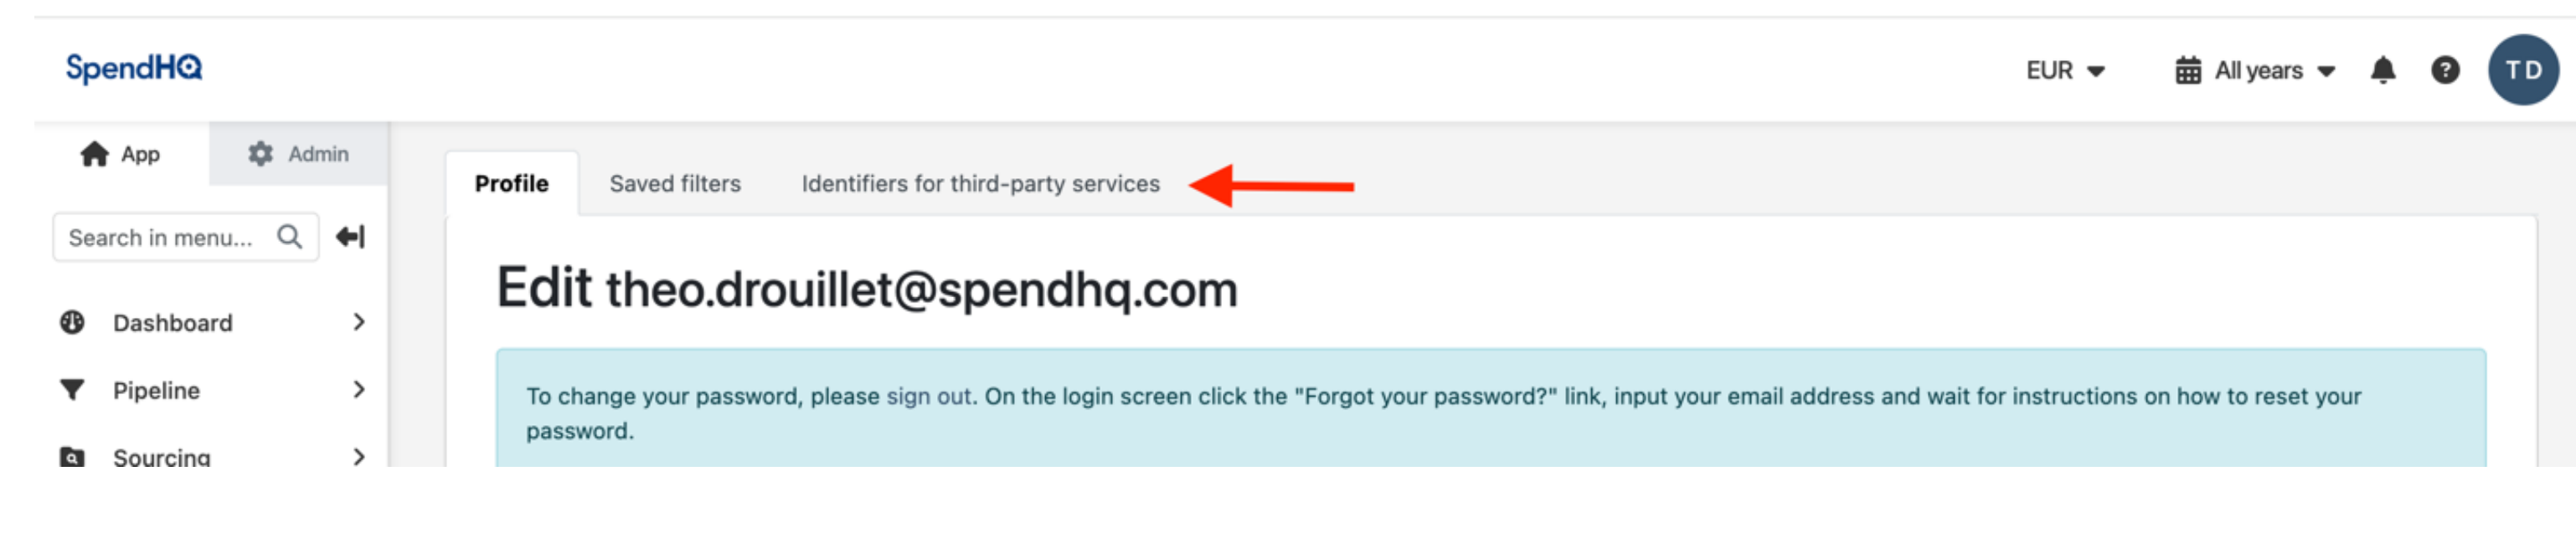
Task: Focus the Search in menu field
Action: coord(186,237)
